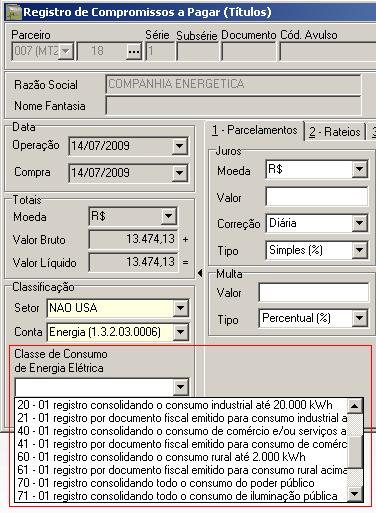The image size is (376, 513).
Task: Open the Classe de Consumo dropdown arrow
Action: pos(181,387)
